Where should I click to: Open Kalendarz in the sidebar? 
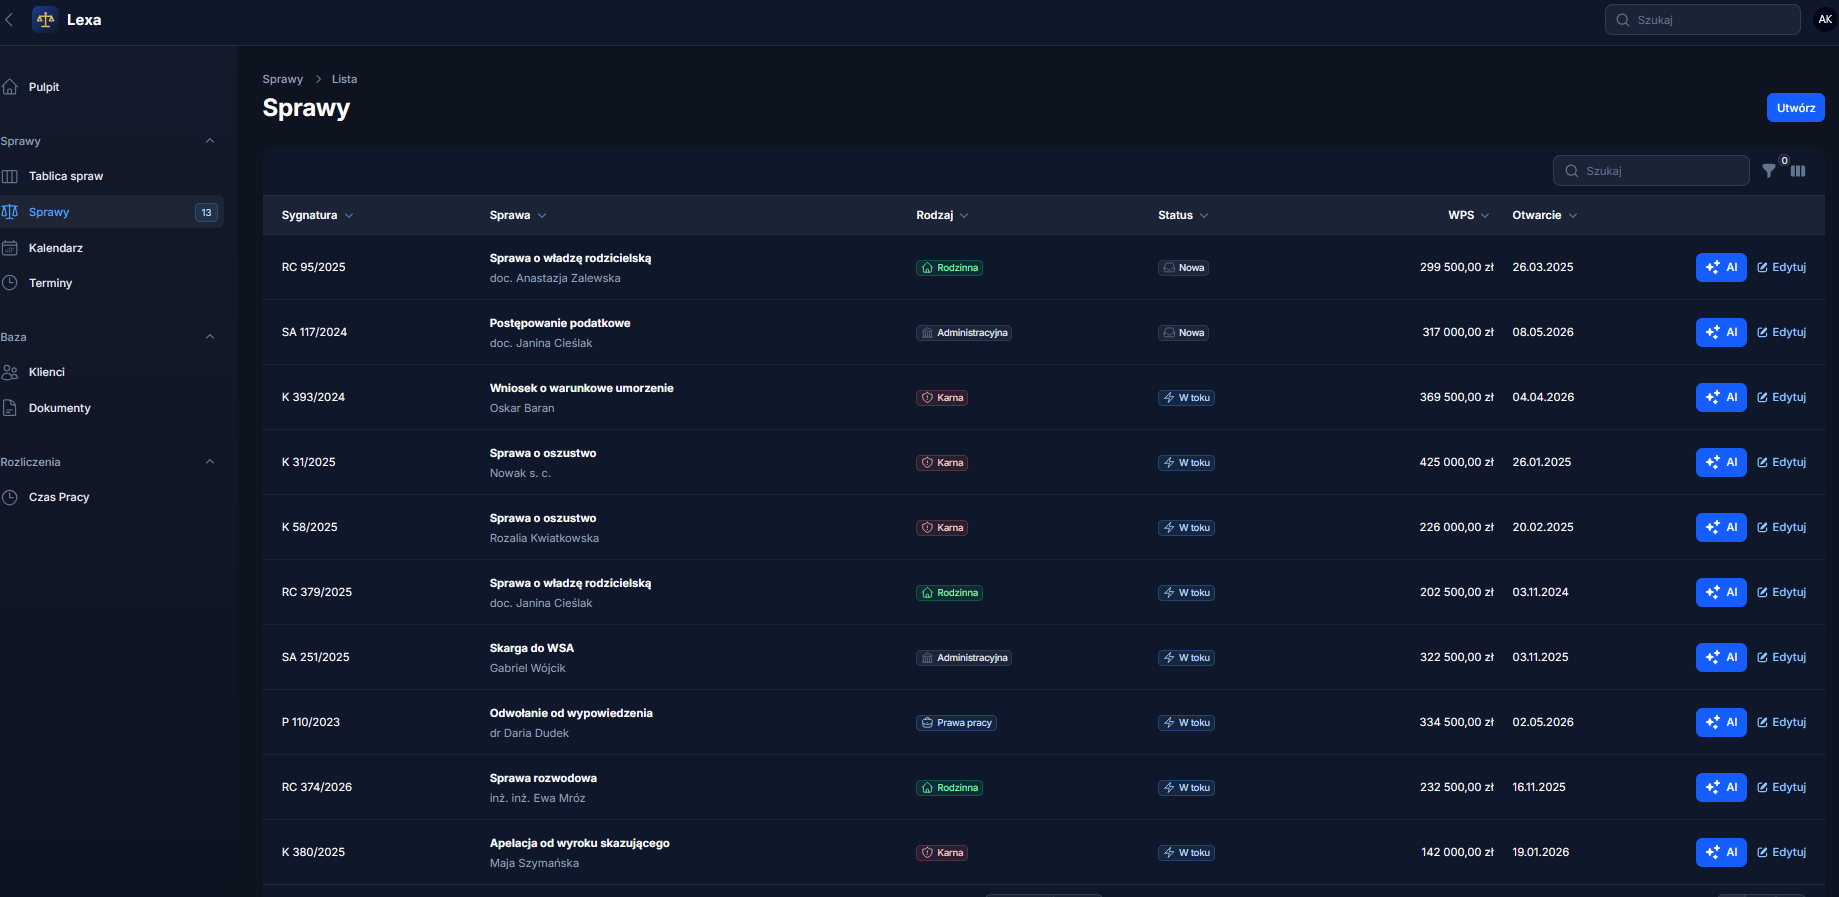[x=112, y=248]
